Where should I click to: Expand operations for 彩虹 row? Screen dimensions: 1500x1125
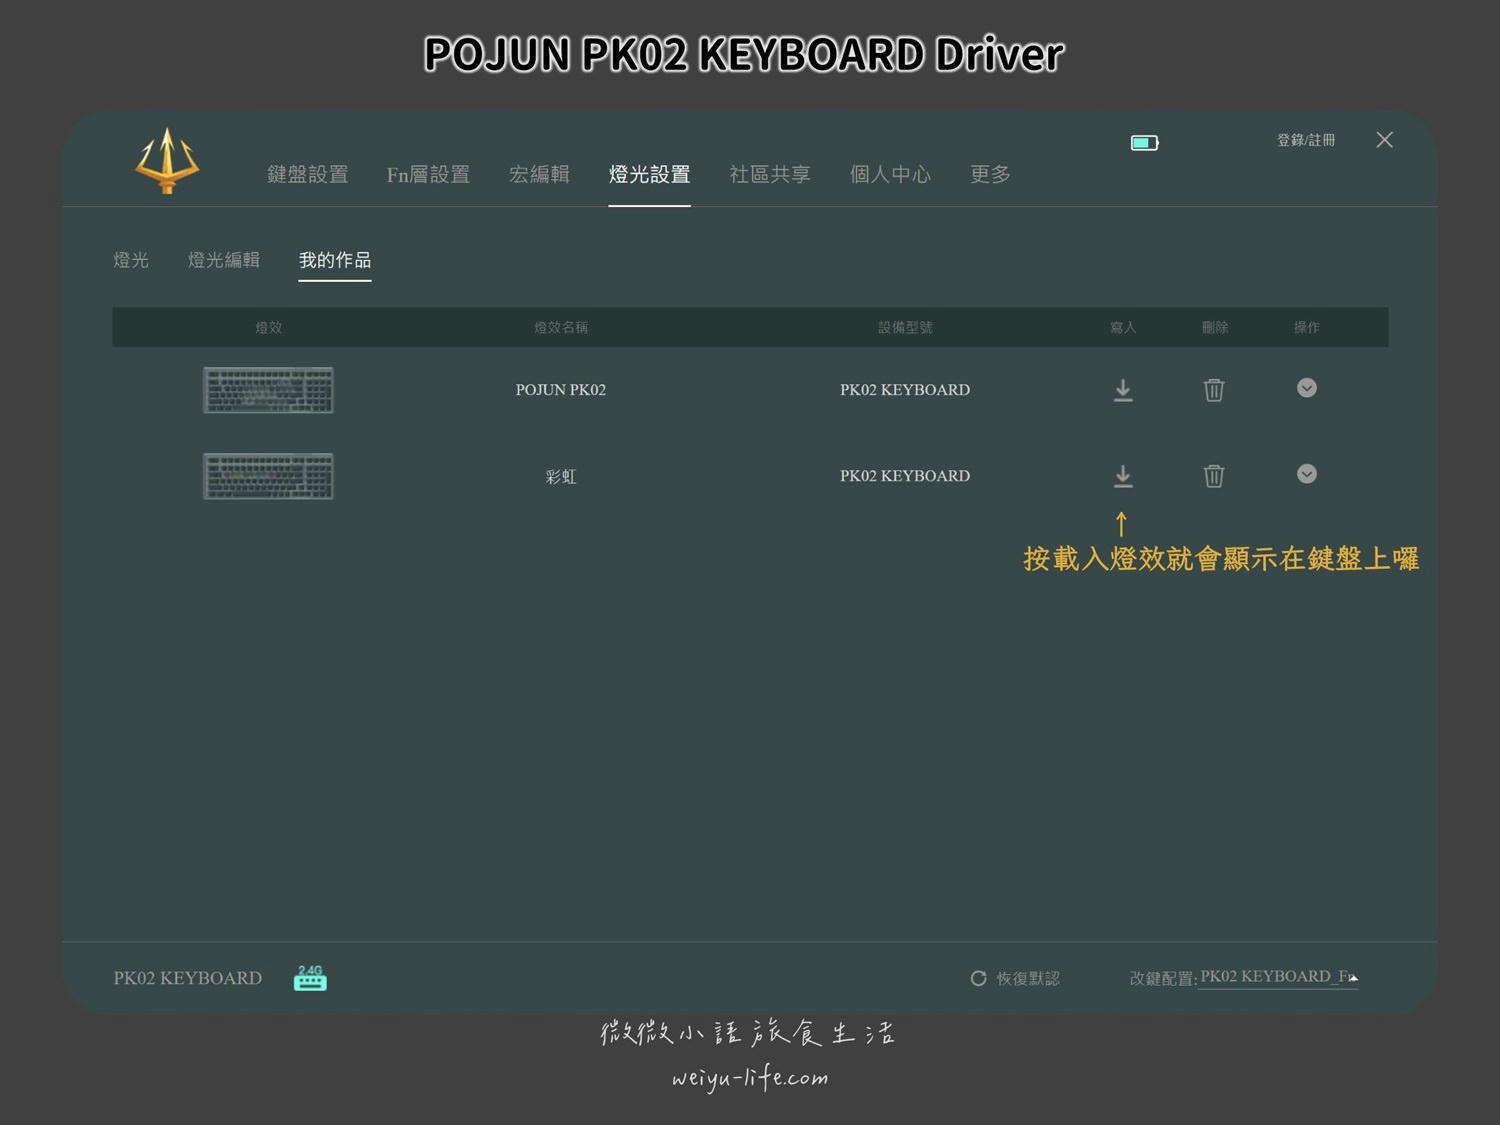(x=1307, y=474)
